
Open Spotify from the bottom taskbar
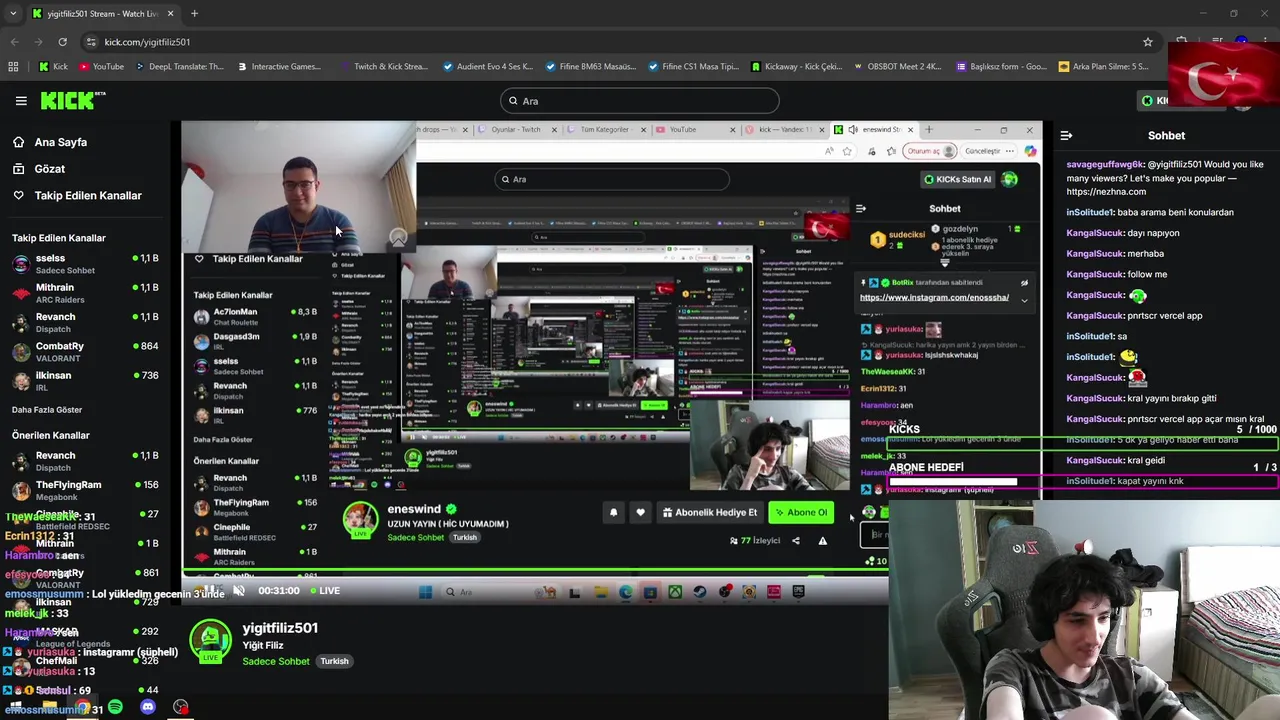115,707
